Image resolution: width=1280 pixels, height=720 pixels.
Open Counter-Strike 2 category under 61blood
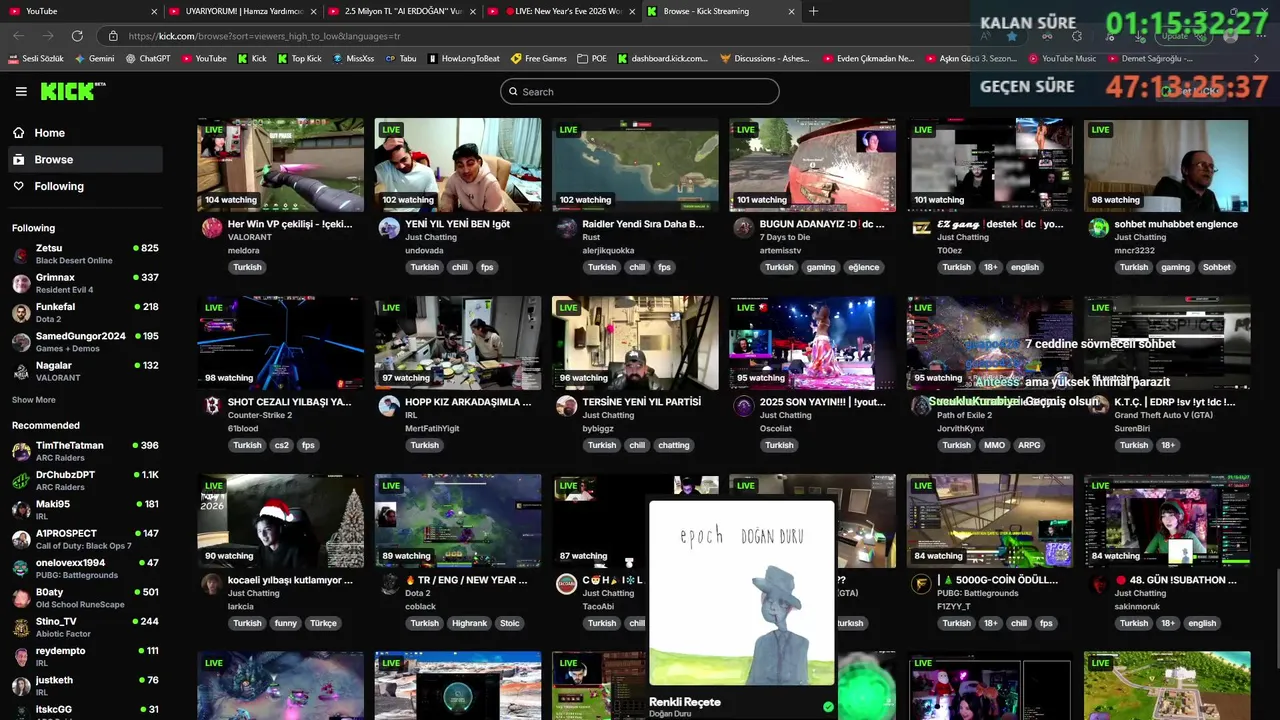(x=260, y=415)
